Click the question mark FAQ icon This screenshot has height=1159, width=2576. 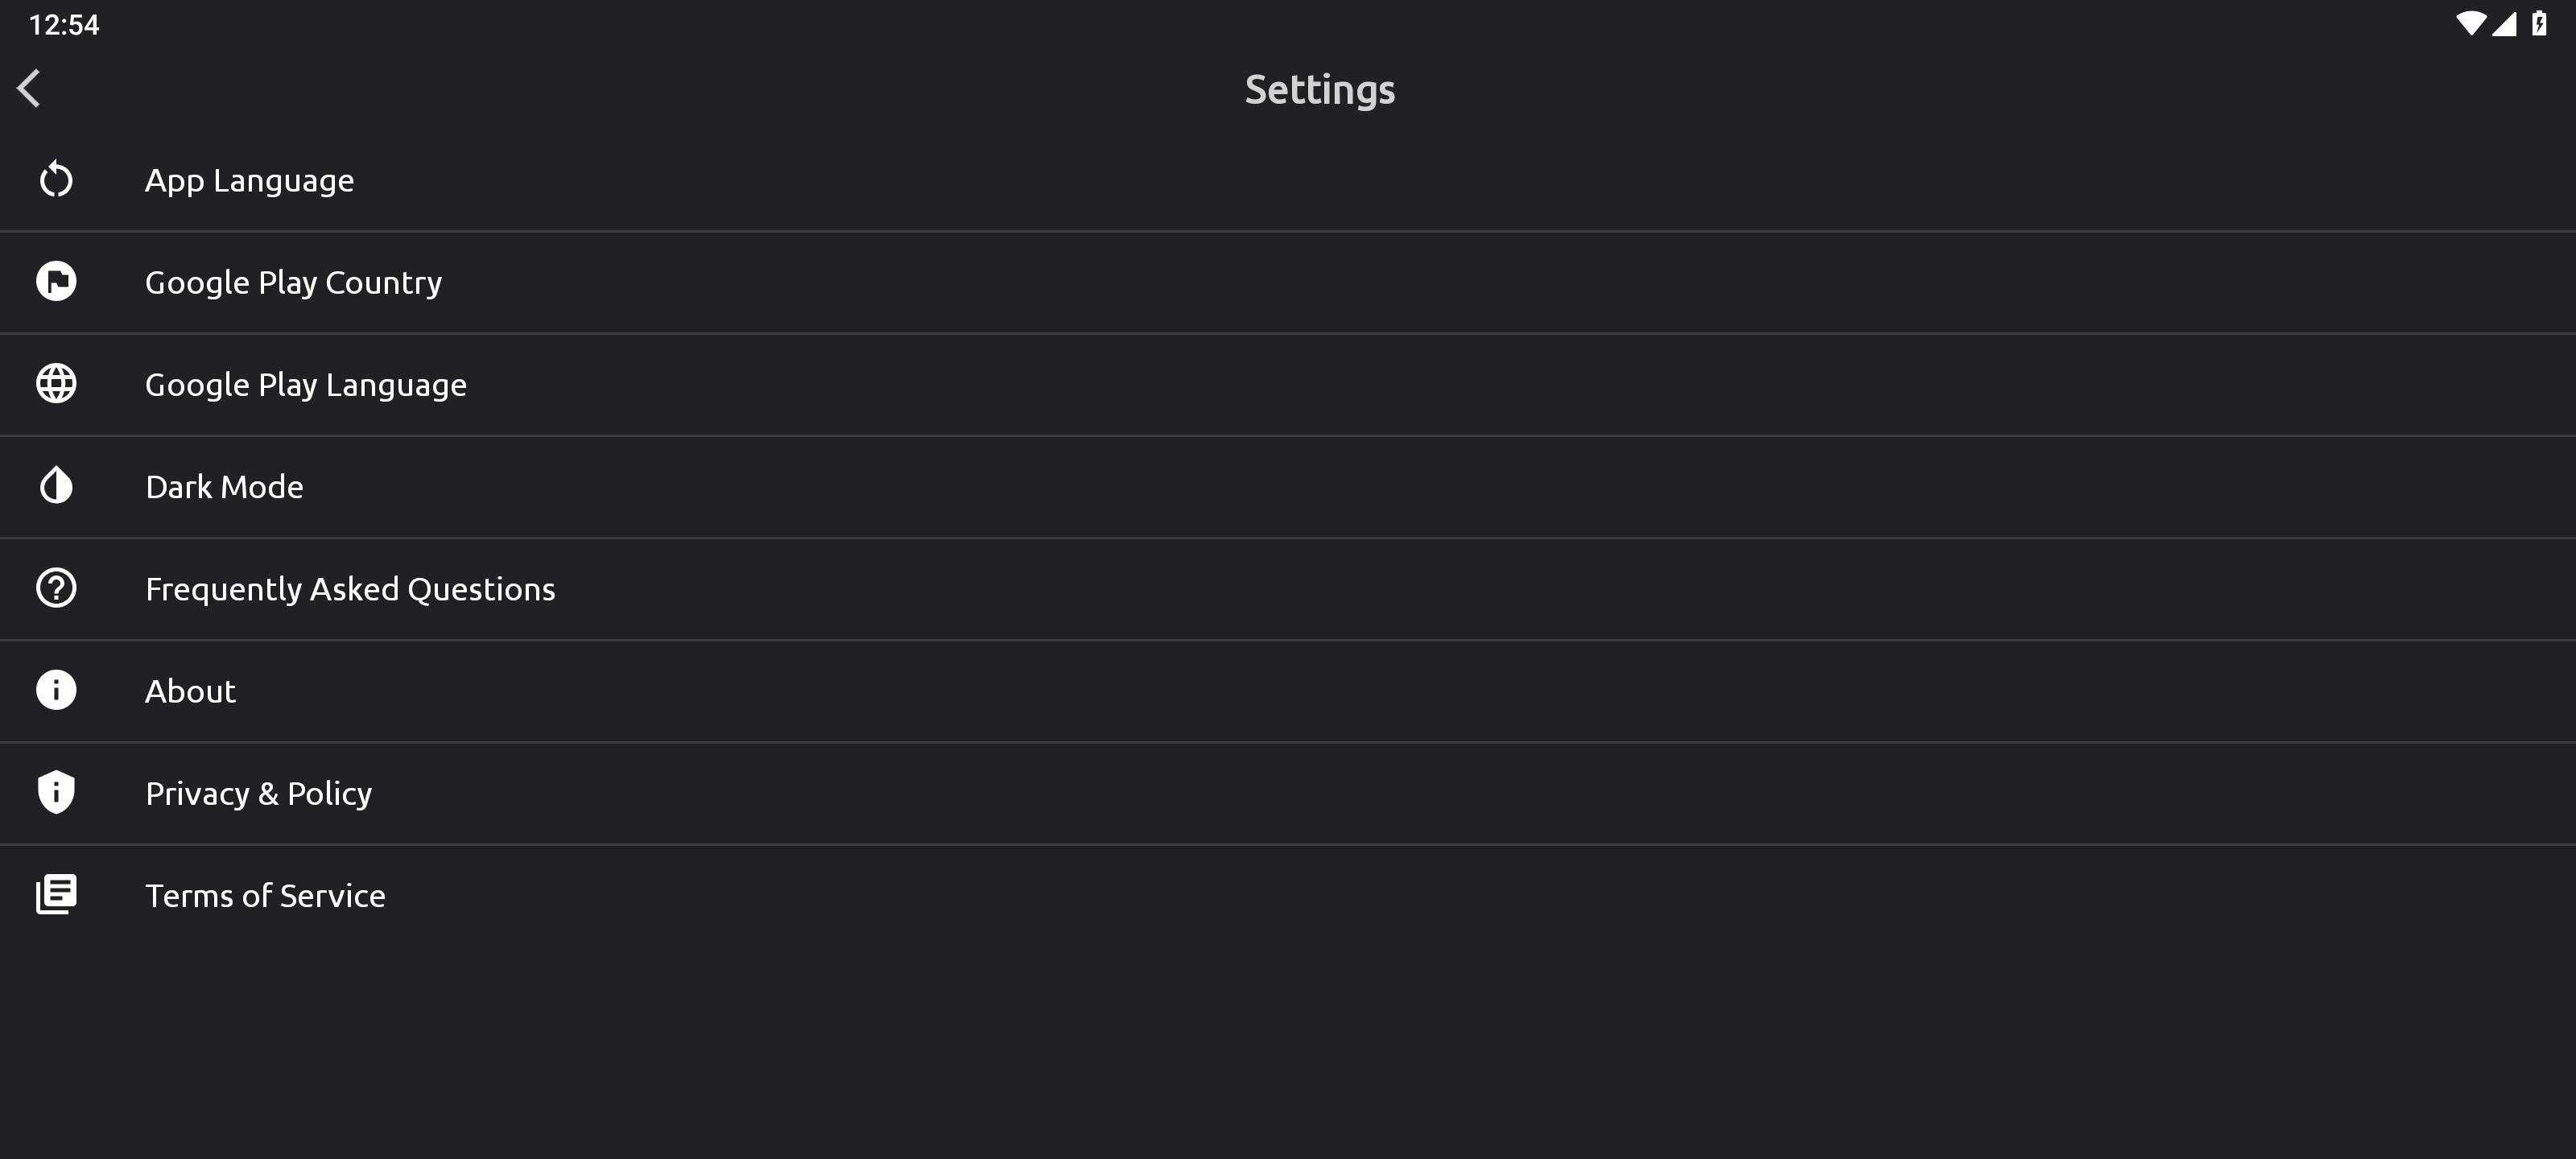(56, 588)
